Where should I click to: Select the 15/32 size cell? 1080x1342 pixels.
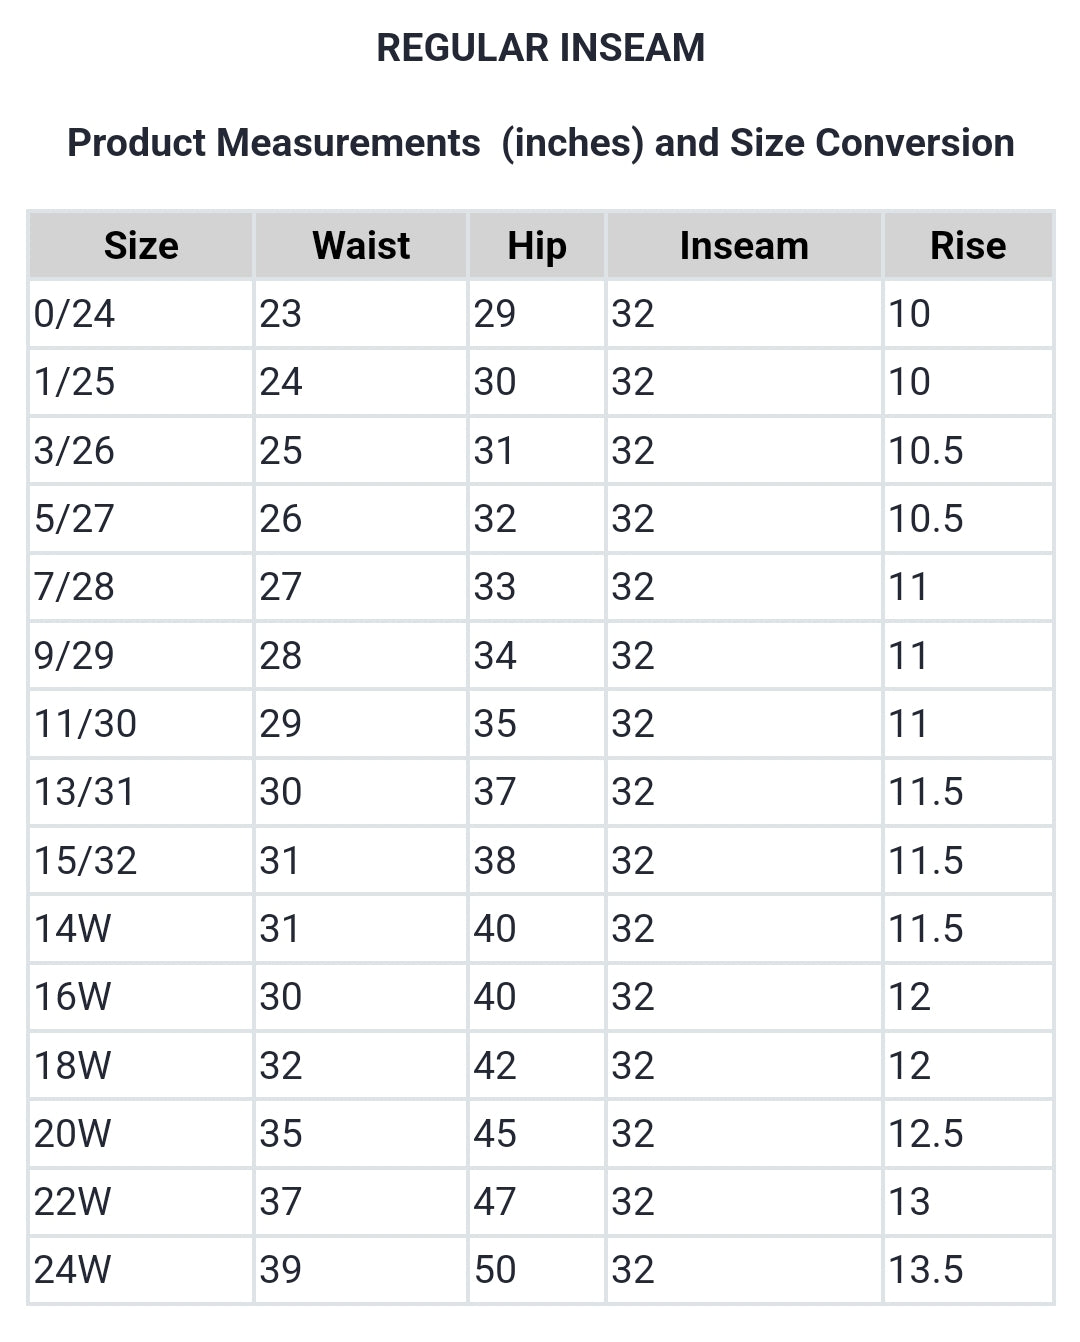point(86,861)
